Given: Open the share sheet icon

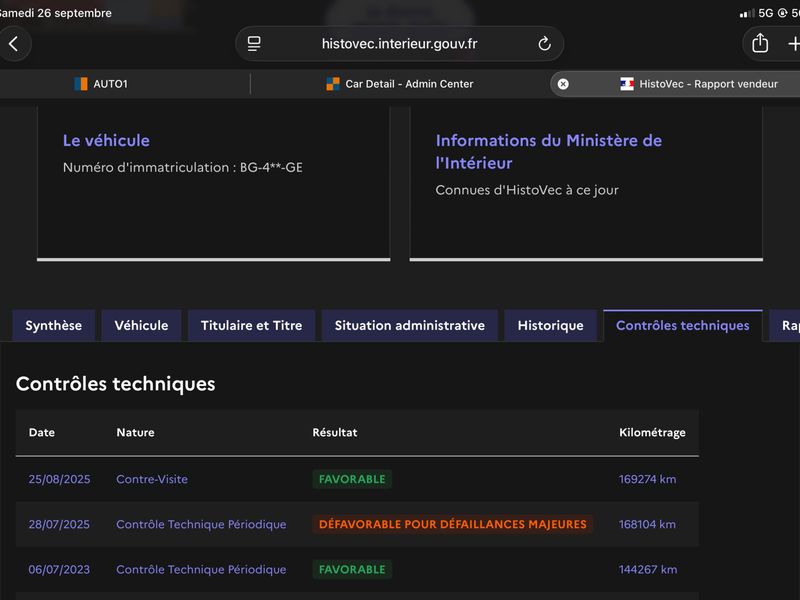Looking at the screenshot, I should pos(760,43).
